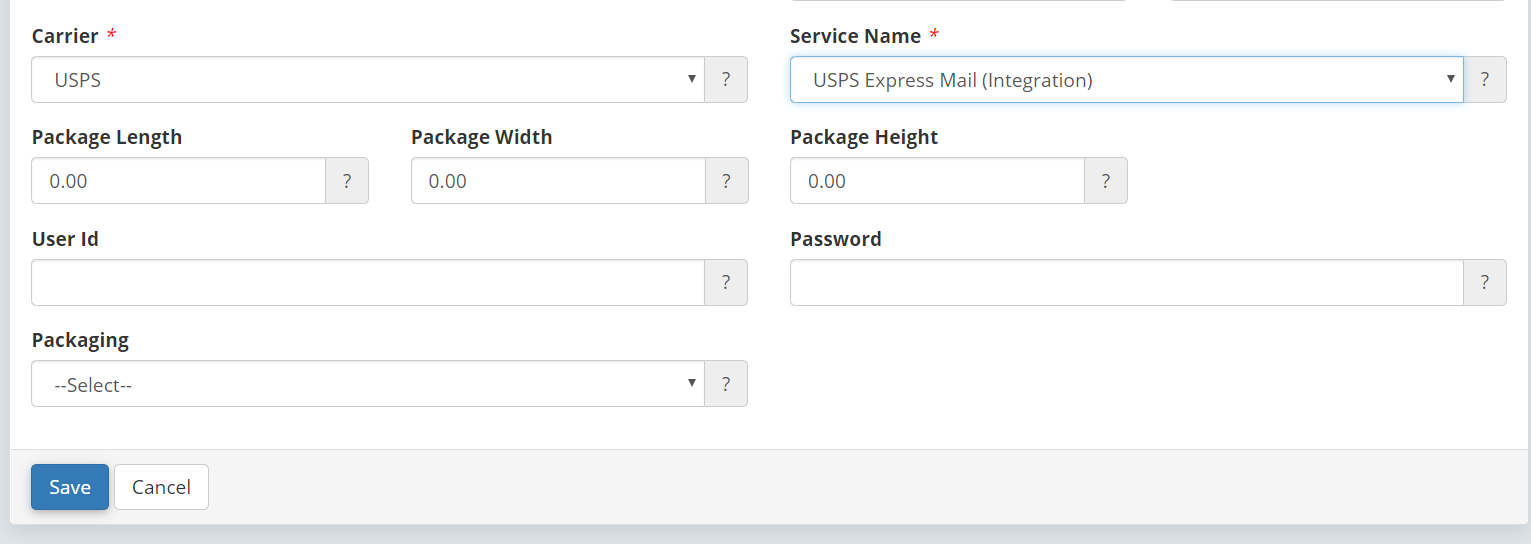This screenshot has height=544, width=1531.
Task: Expand the Service Name dropdown
Action: click(x=1127, y=80)
